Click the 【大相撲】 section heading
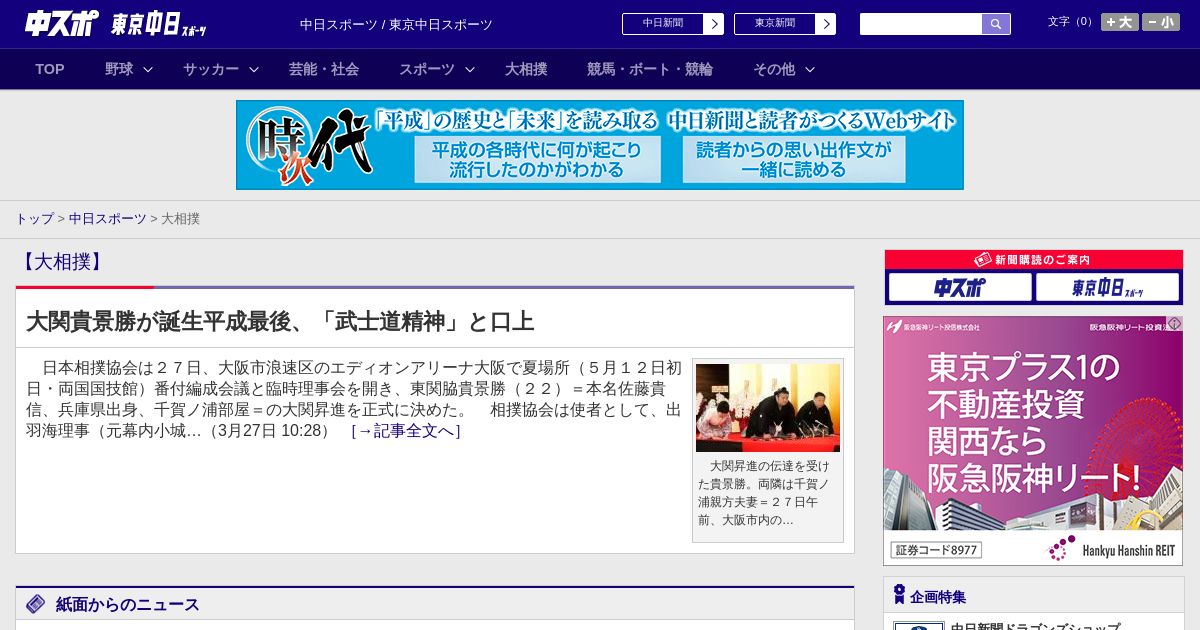Screen dimensions: 1200x630 tap(61, 262)
